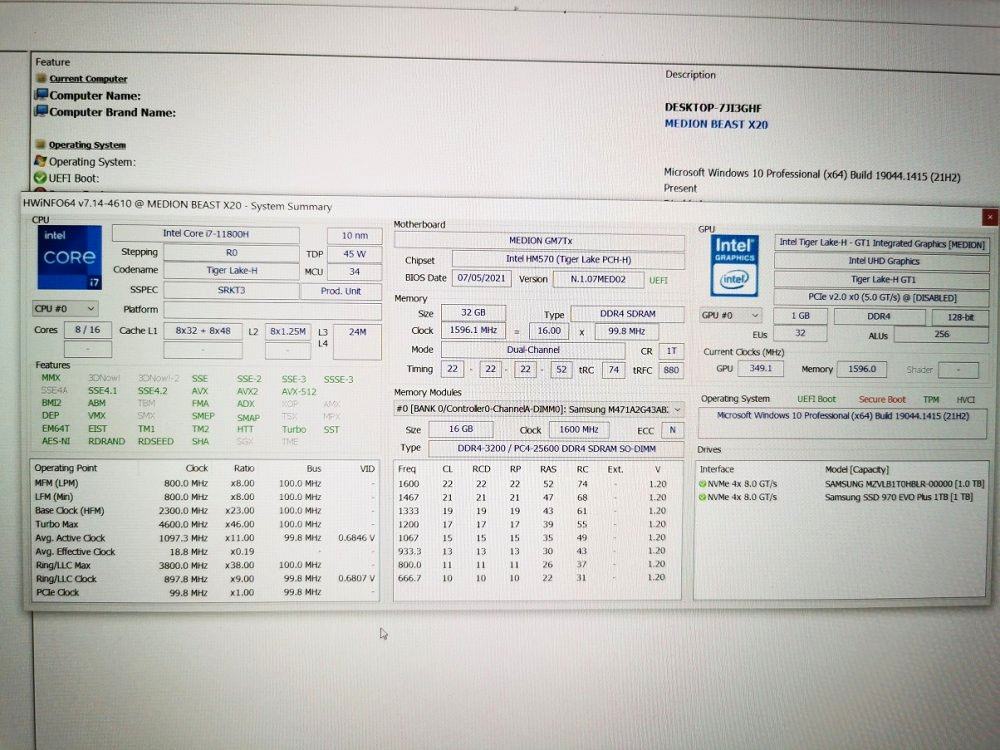This screenshot has height=750, width=1000.
Task: Click the DDR4-3200 module type field
Action: click(556, 449)
